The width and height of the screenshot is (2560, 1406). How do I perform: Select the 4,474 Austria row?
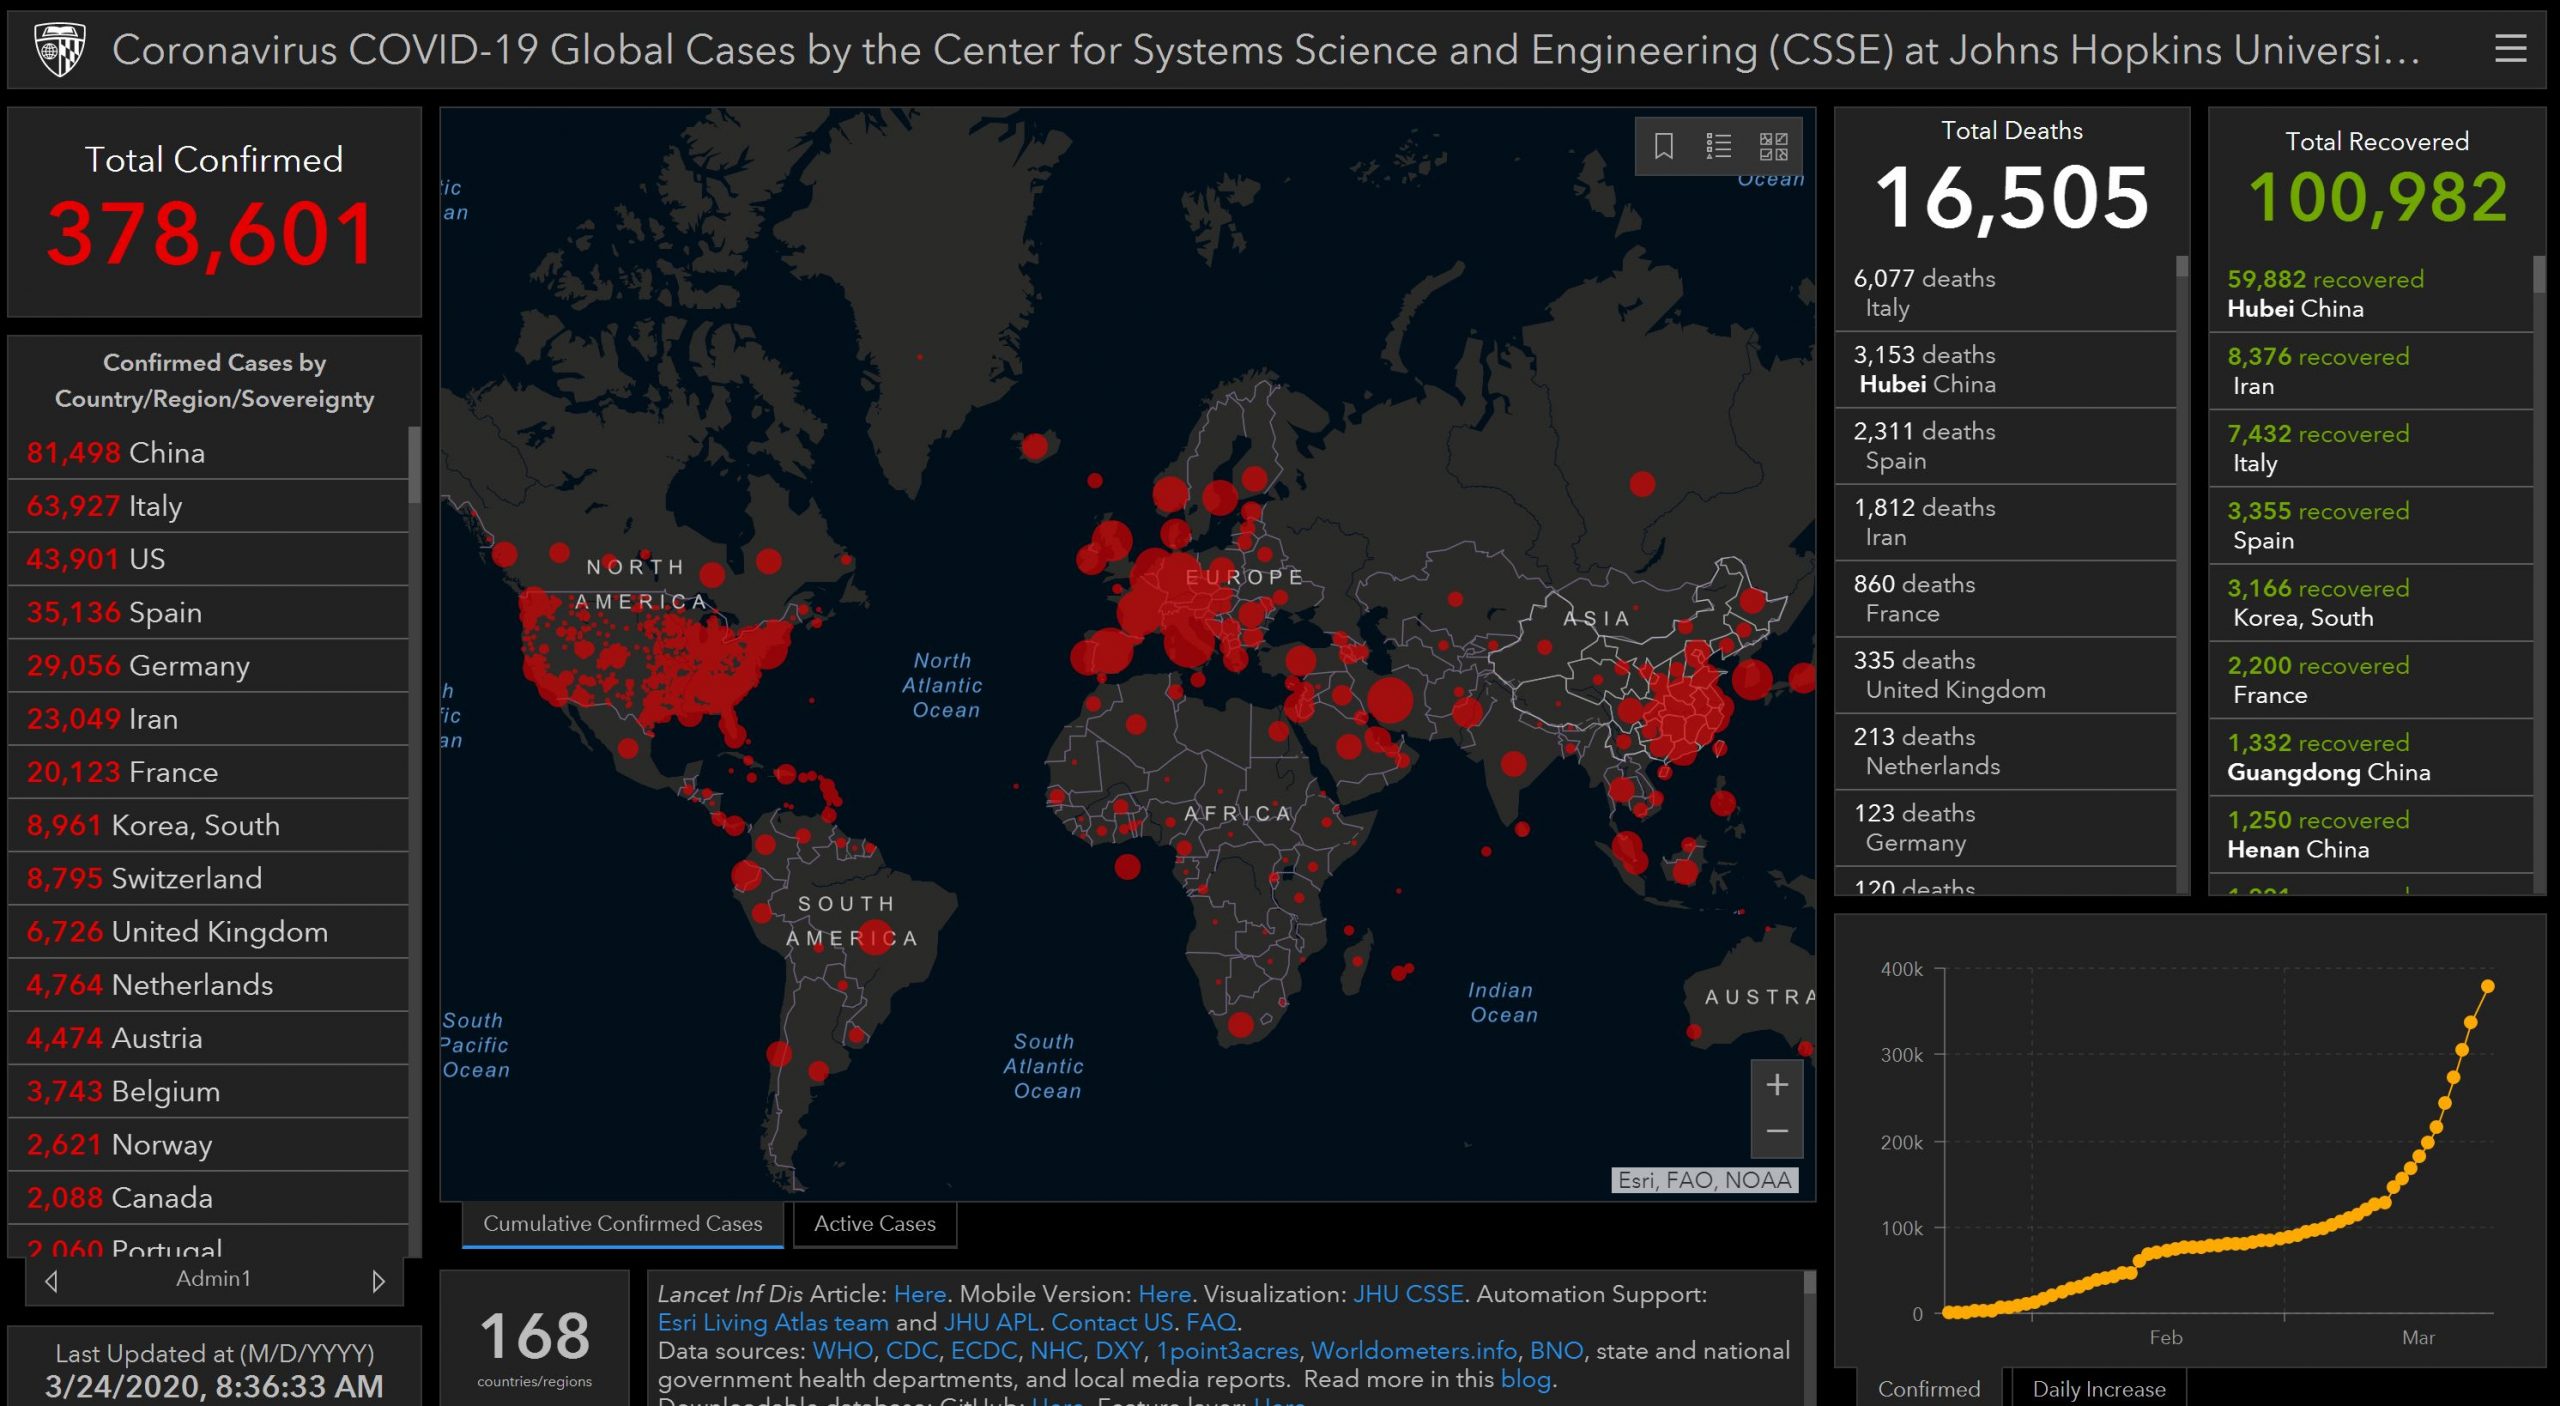click(208, 1038)
